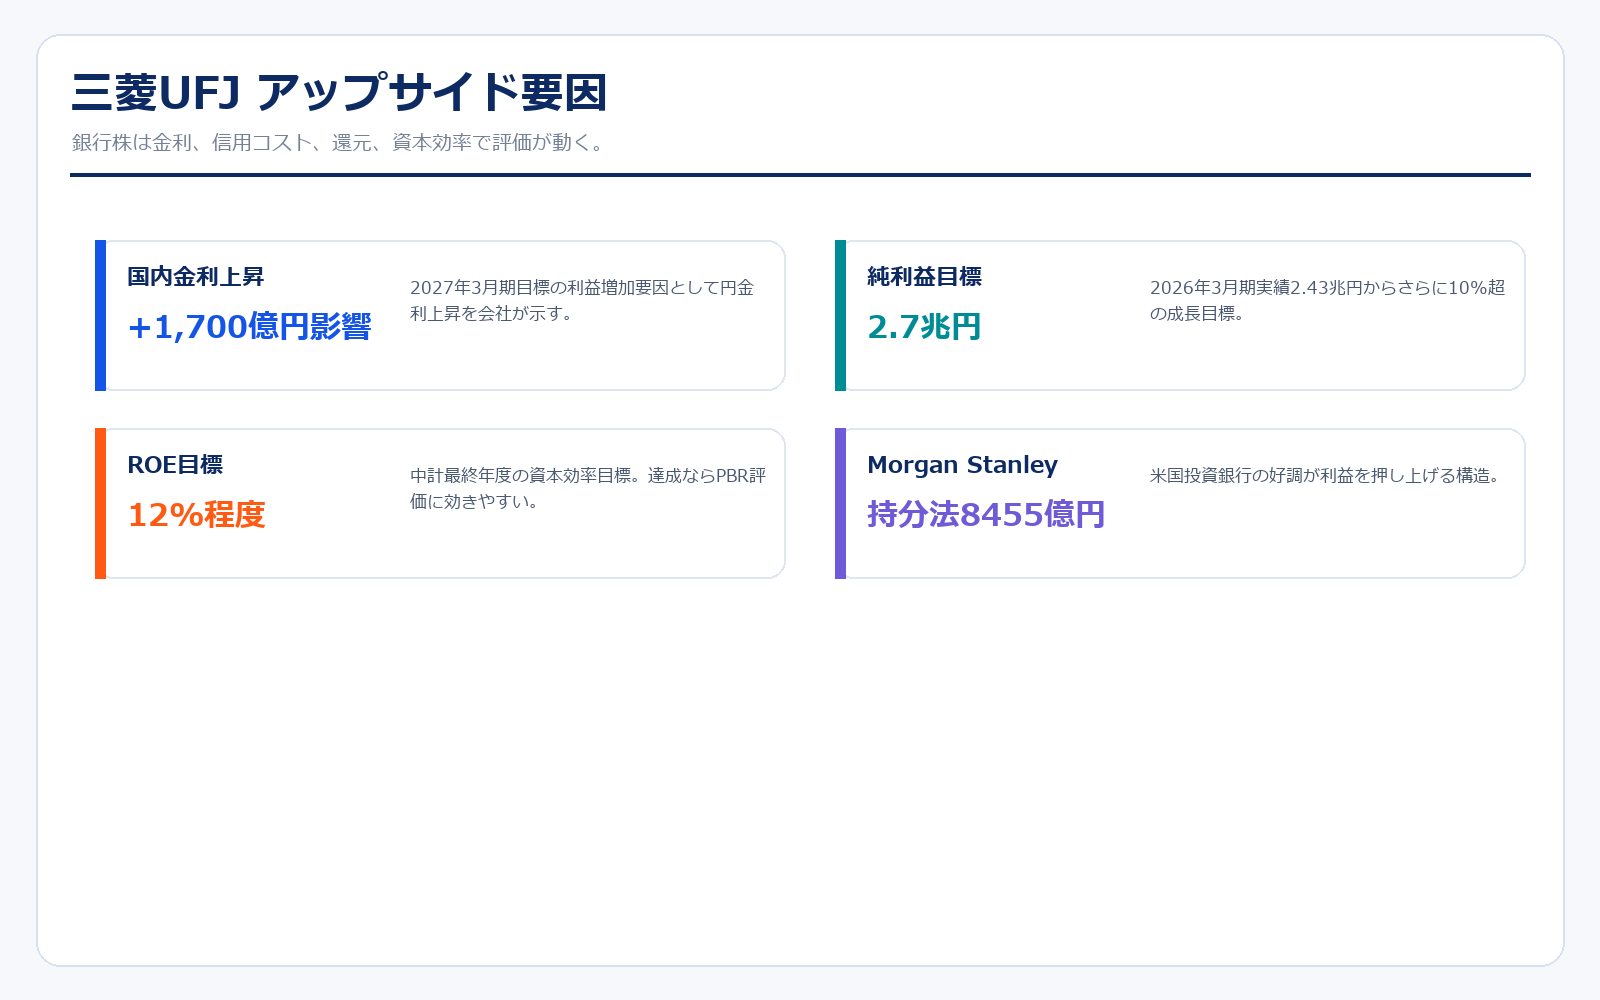Click the description starting 中計最終年度
The height and width of the screenshot is (1000, 1600).
point(588,488)
